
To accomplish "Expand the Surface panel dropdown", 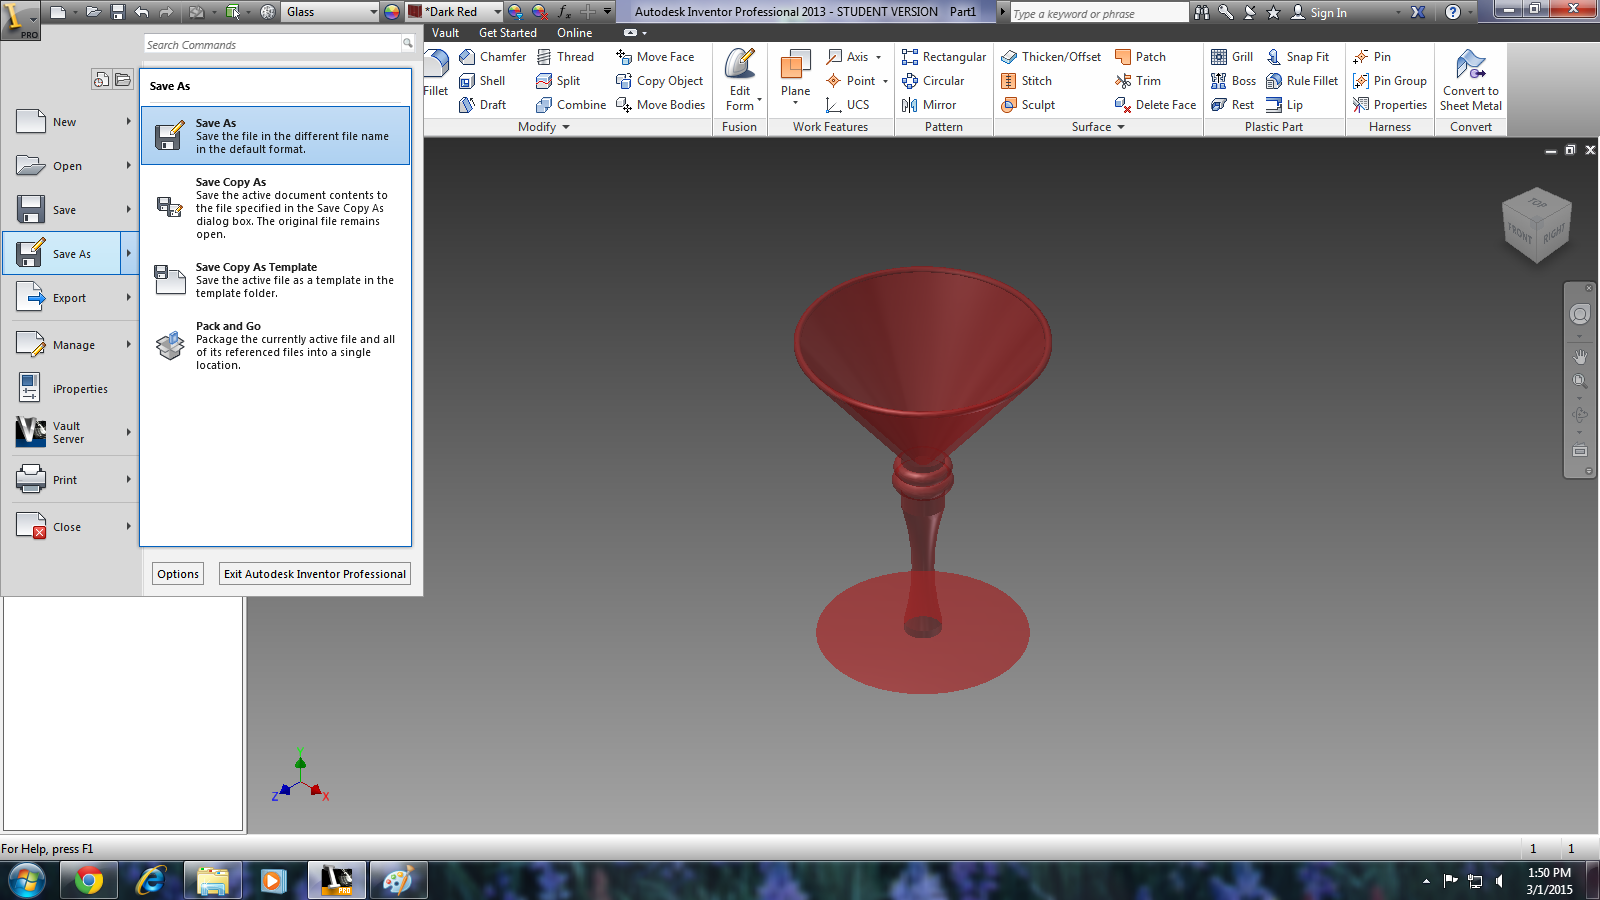I will (x=1121, y=127).
